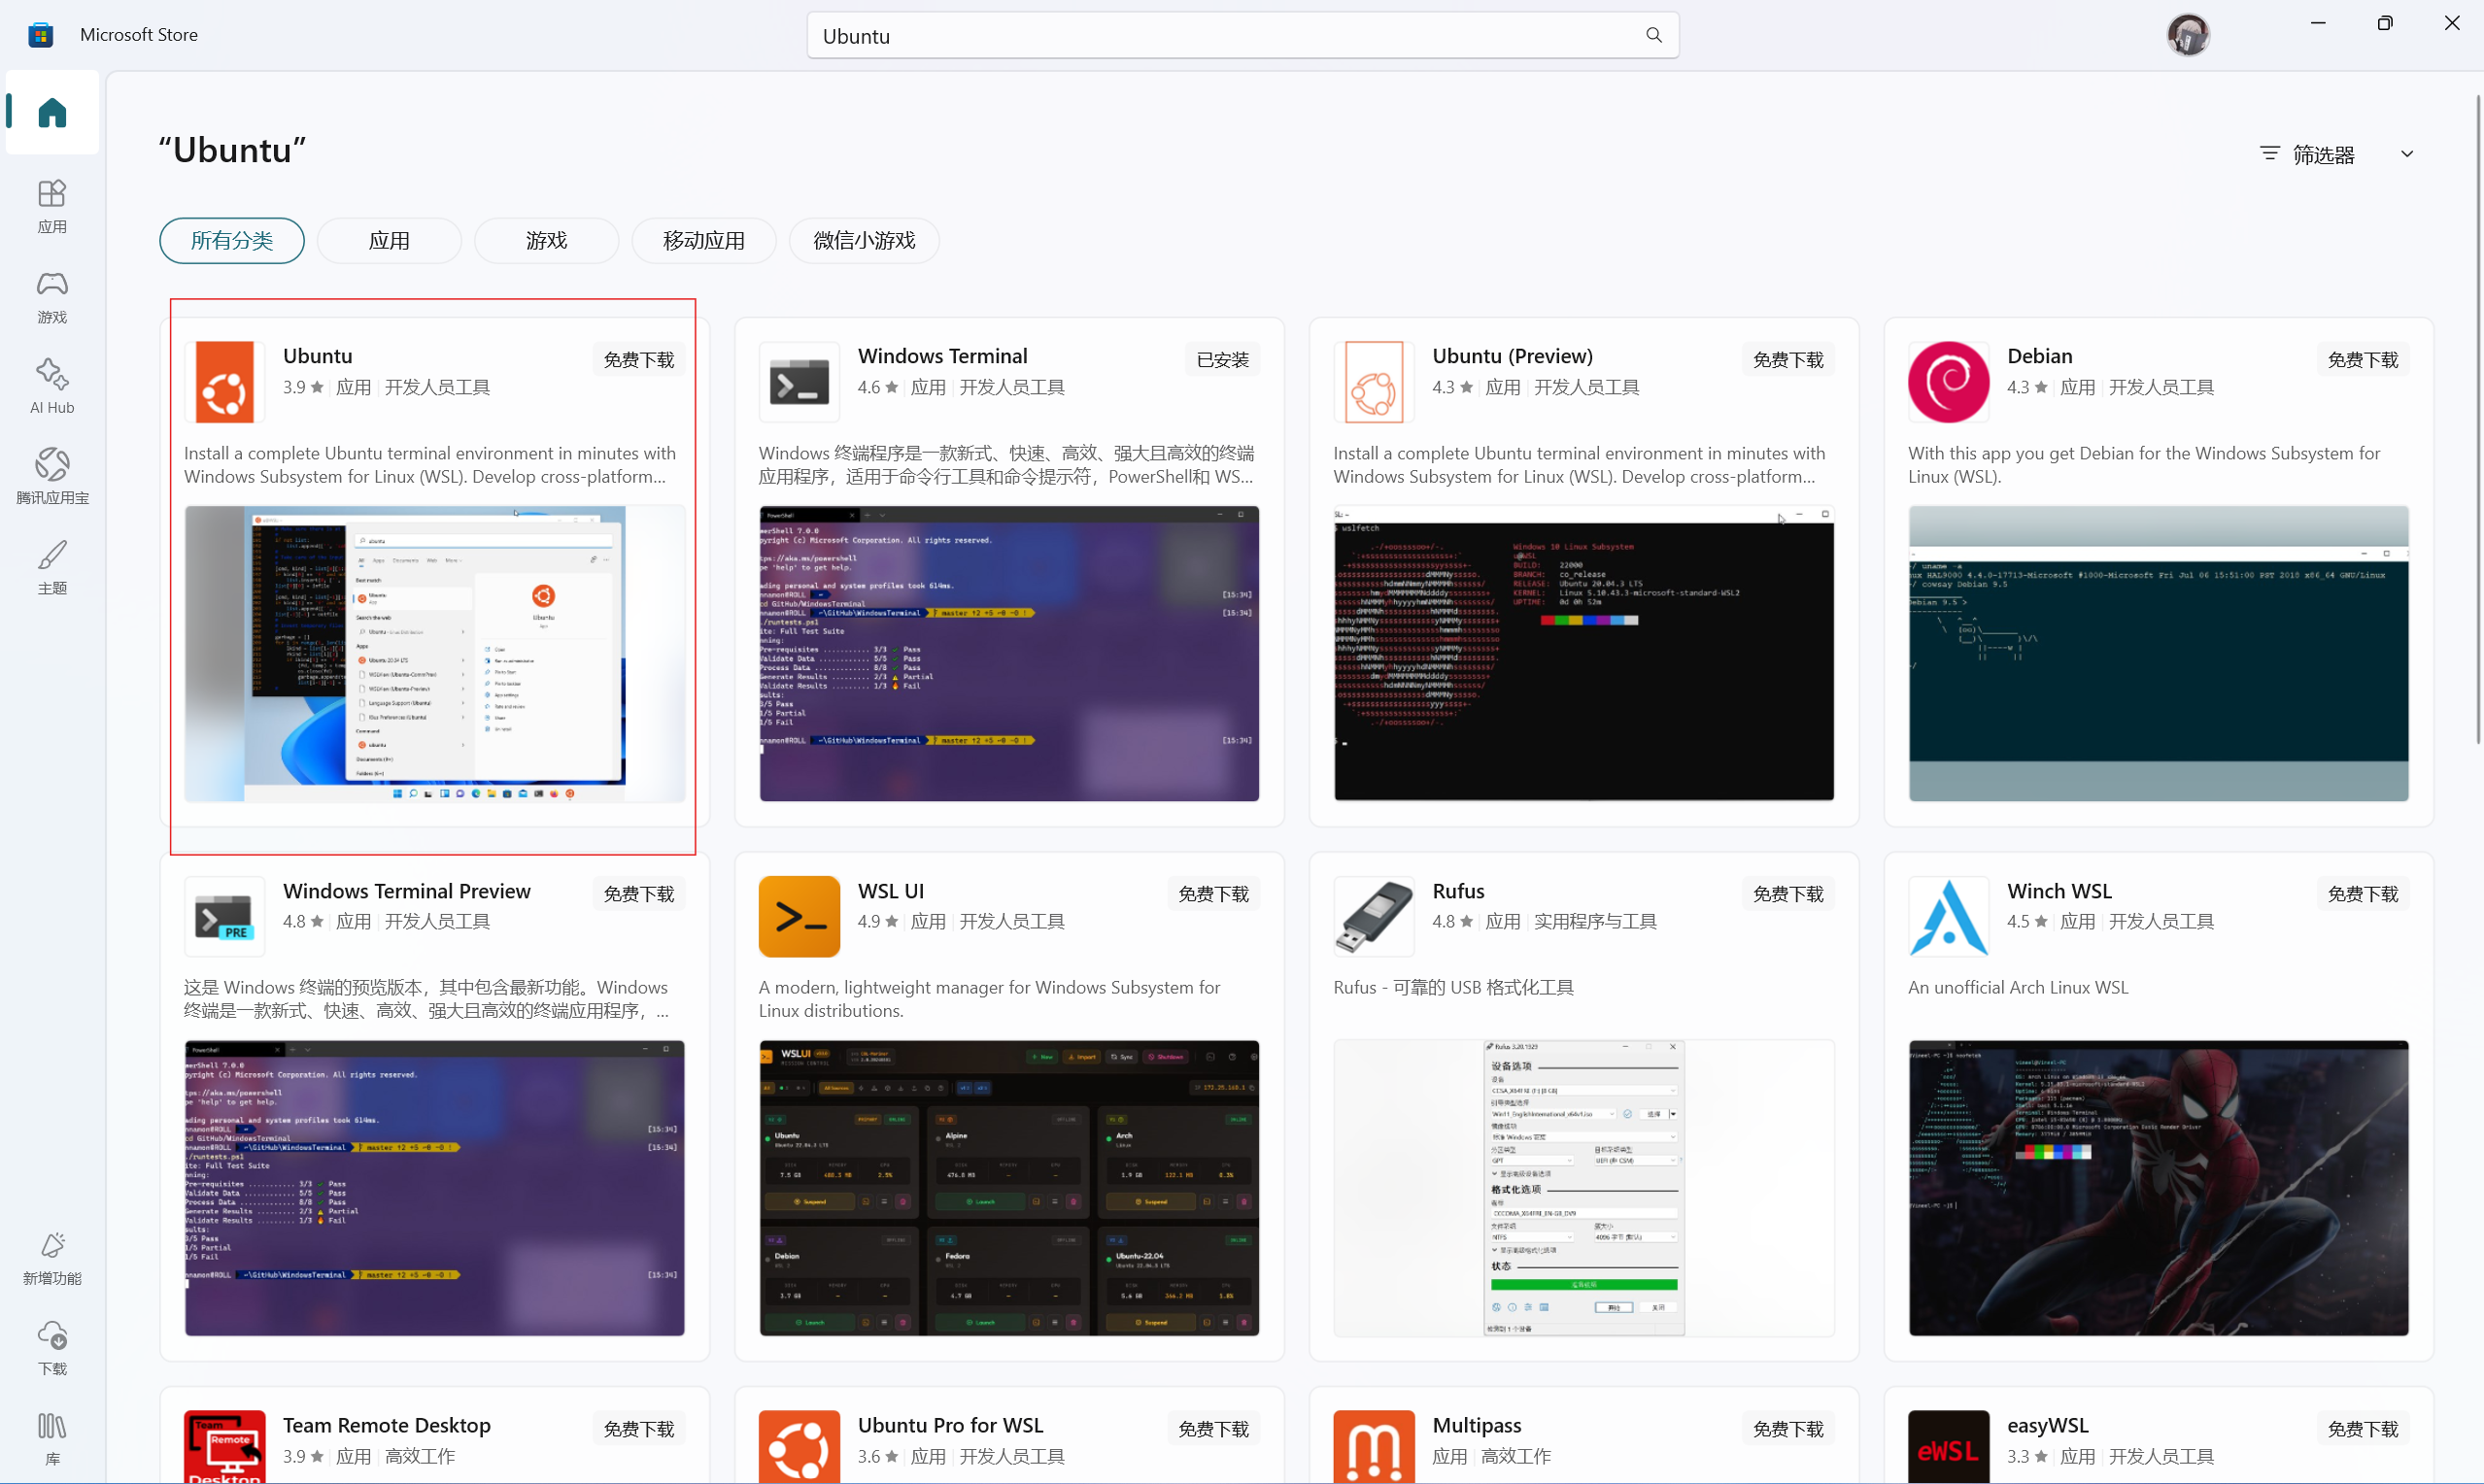
Task: Open the Ubuntu screenshot thumbnail
Action: click(435, 654)
